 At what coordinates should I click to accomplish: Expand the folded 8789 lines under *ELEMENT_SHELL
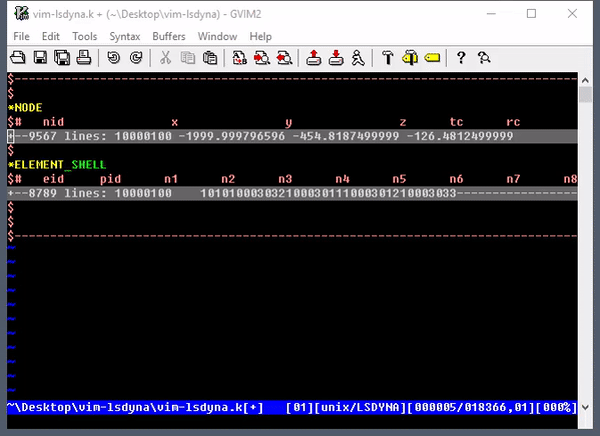[292, 193]
